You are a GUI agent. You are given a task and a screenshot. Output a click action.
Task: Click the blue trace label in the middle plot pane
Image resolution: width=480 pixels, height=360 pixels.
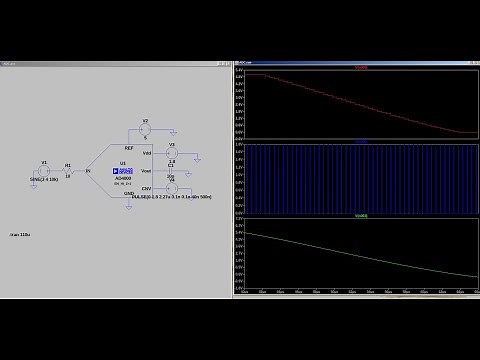361,142
